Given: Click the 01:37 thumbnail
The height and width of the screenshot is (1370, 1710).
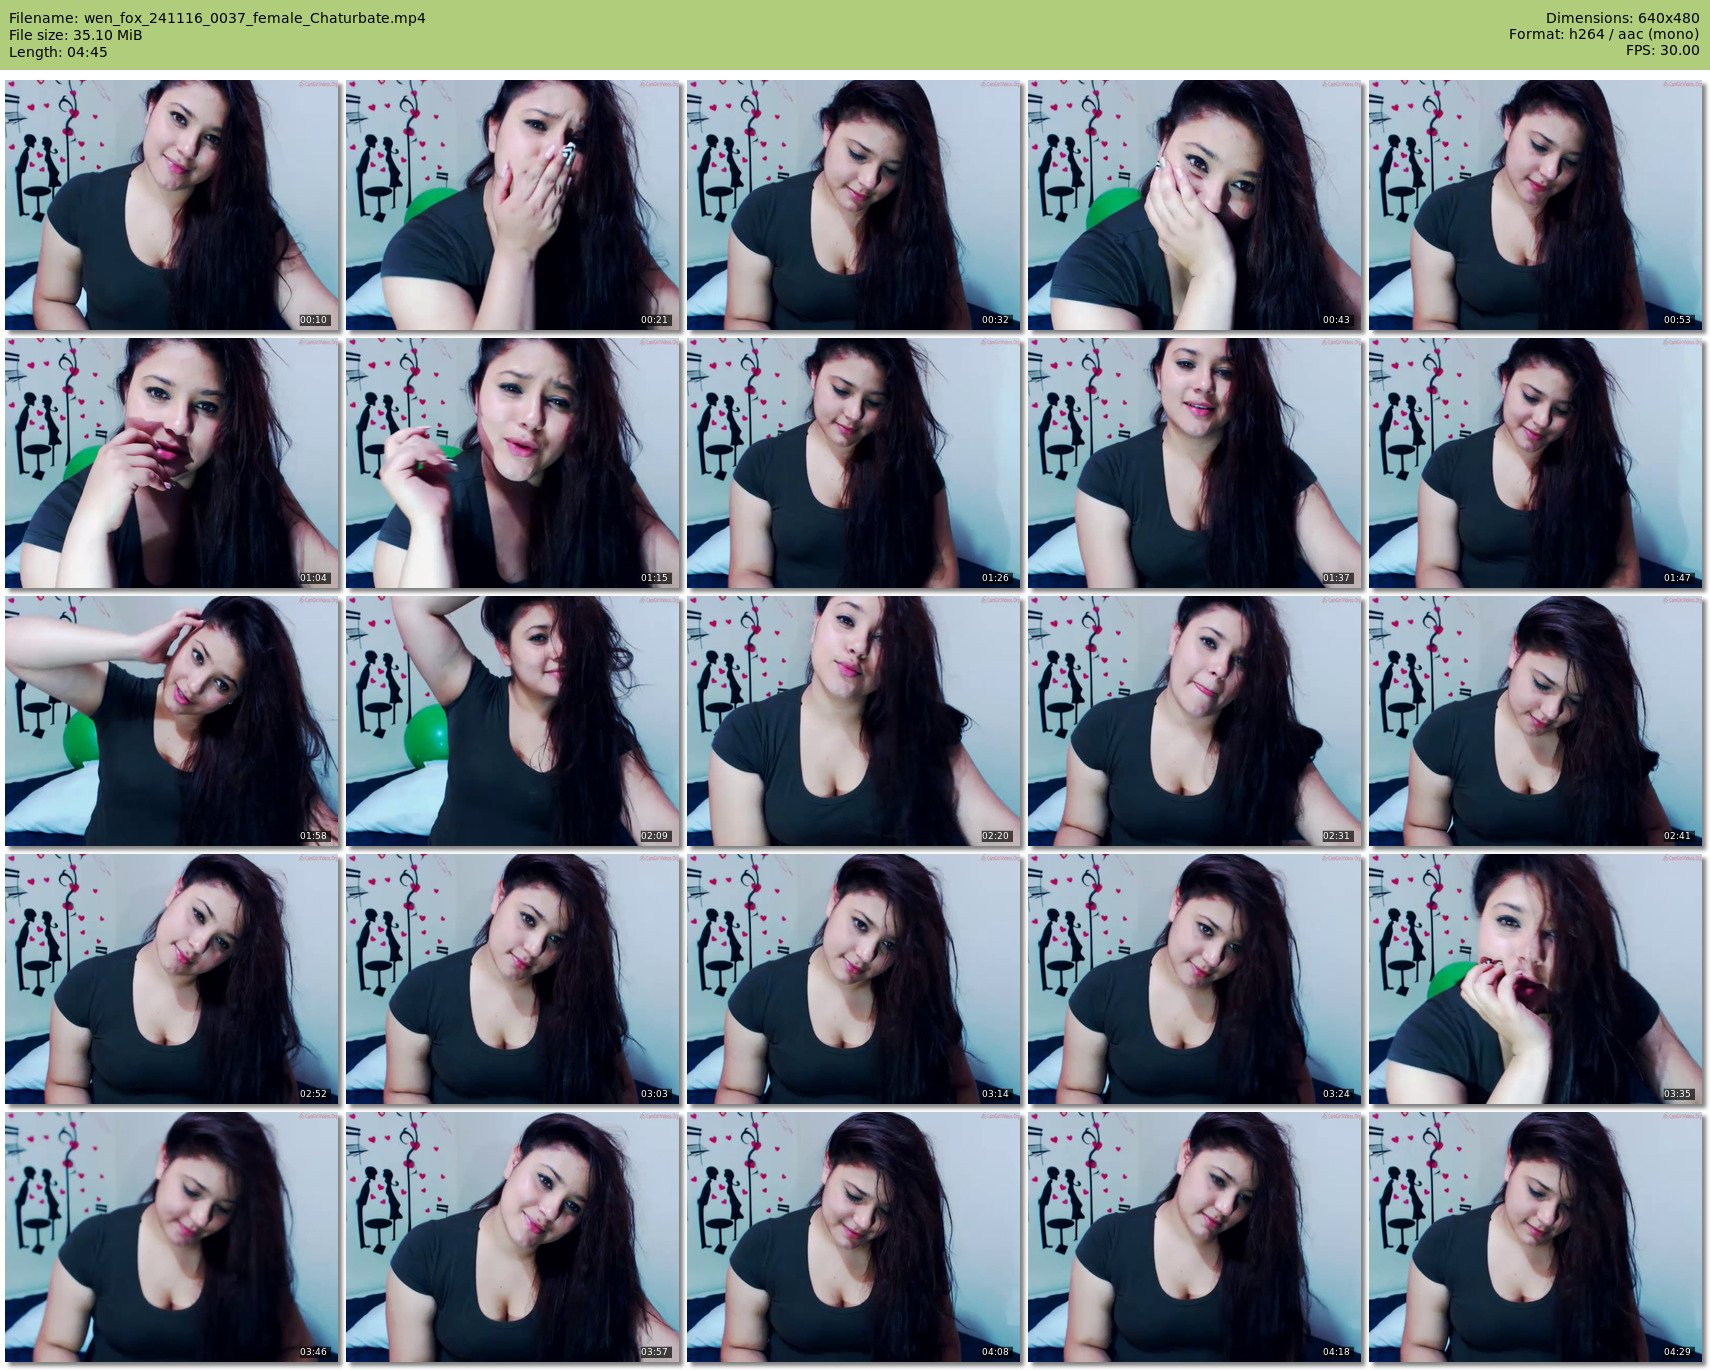Looking at the screenshot, I should coord(1195,463).
